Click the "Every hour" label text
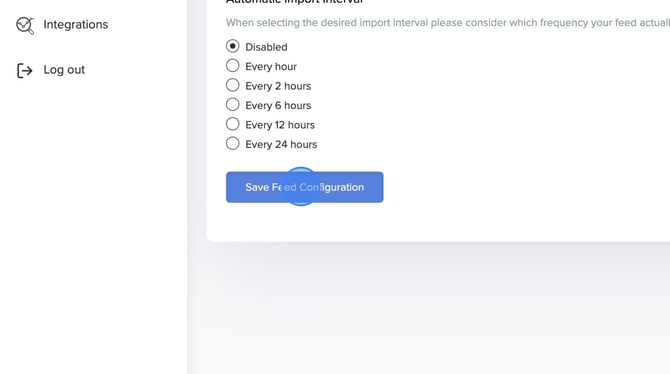 coord(271,67)
